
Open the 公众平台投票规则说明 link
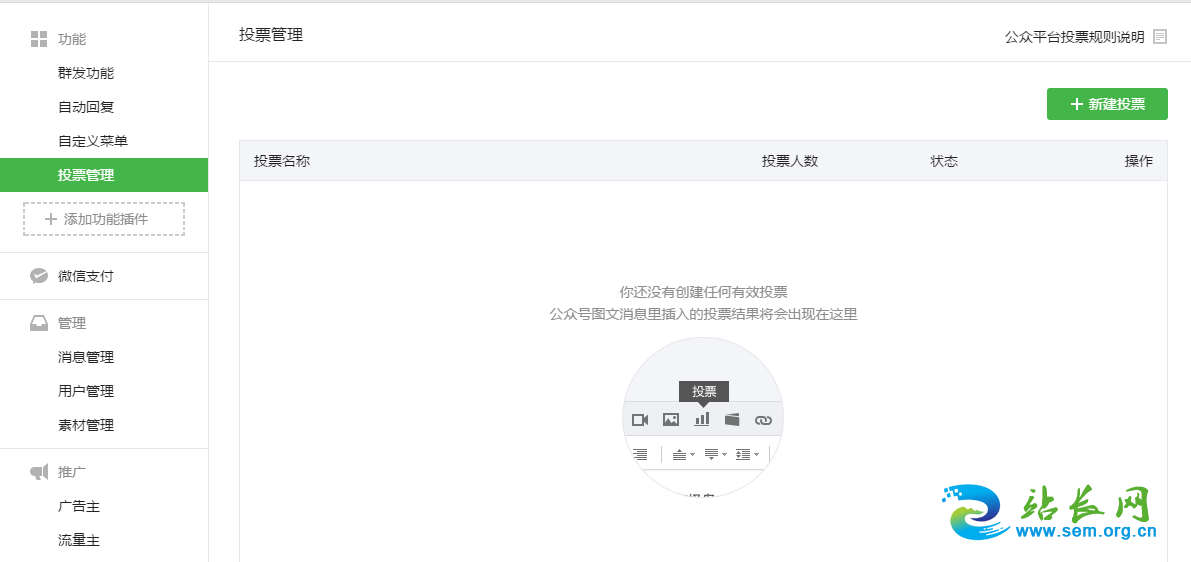1074,37
